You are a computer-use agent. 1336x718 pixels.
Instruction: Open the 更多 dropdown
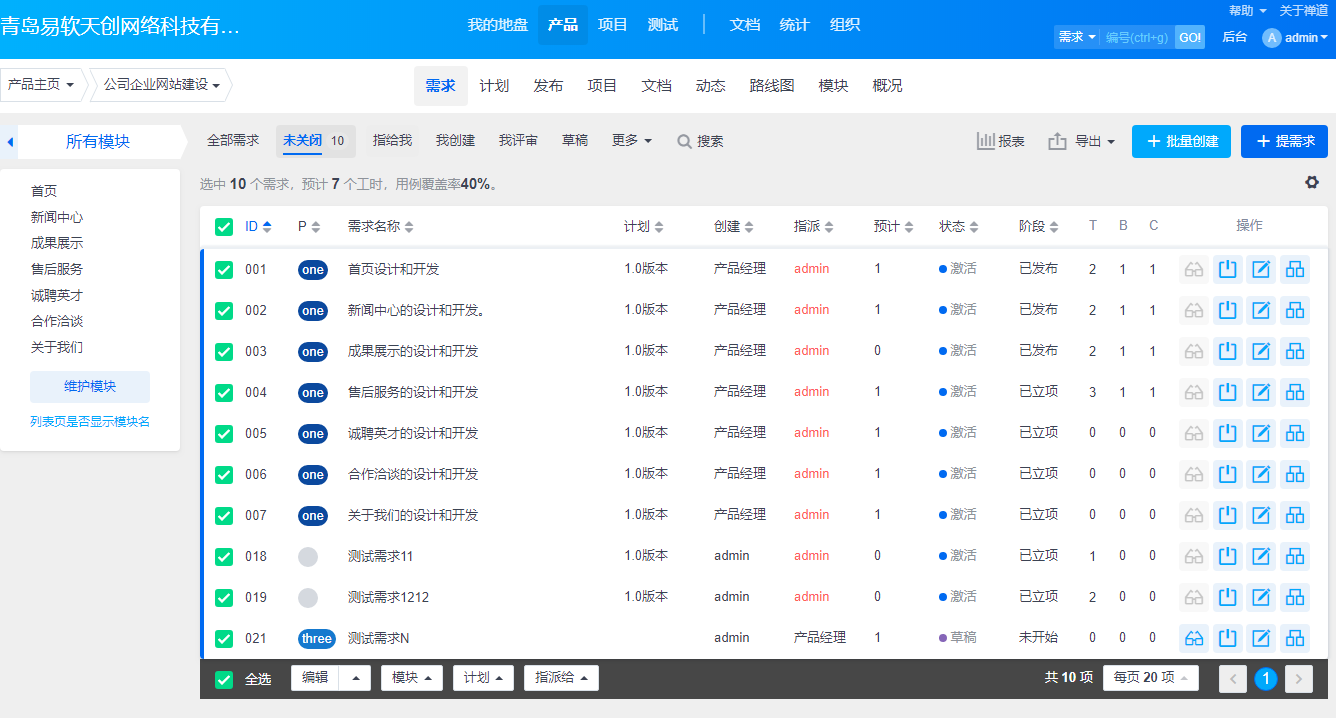point(630,141)
